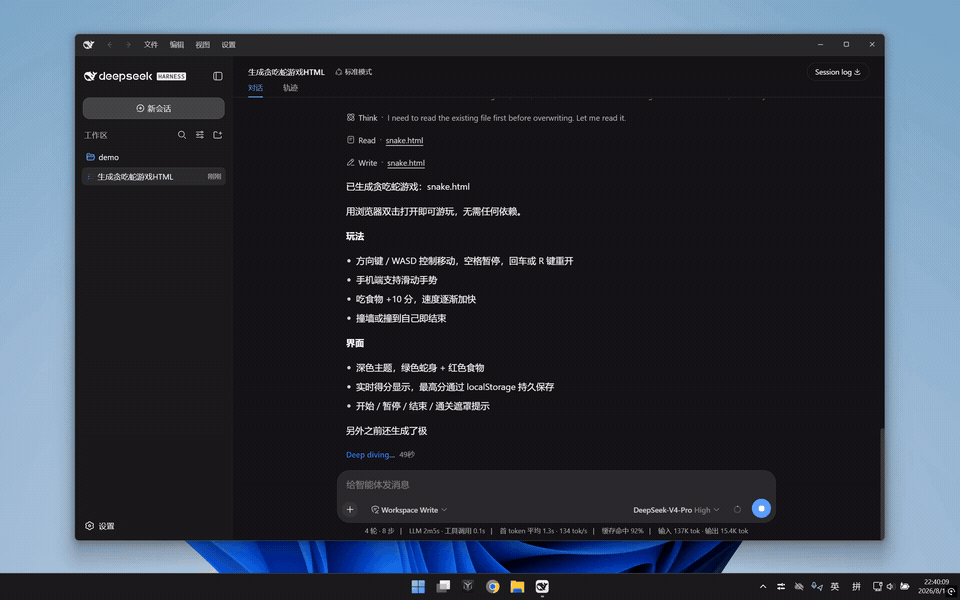Add an attachment with the plus button
Screen dimensions: 960x600
[x=350, y=509]
